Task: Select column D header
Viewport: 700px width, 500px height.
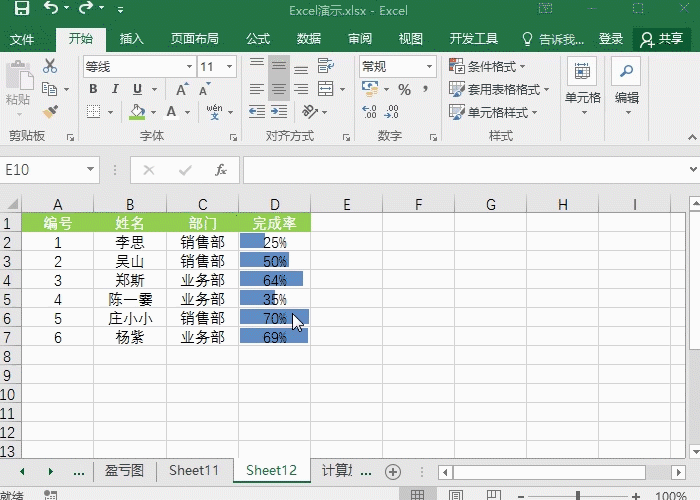Action: coord(275,204)
